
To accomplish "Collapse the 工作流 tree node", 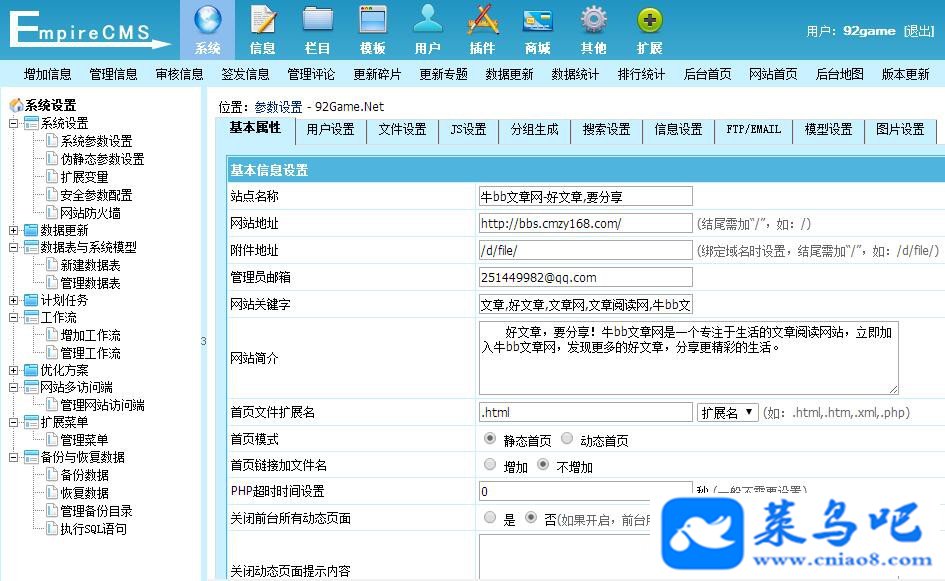I will tap(13, 317).
